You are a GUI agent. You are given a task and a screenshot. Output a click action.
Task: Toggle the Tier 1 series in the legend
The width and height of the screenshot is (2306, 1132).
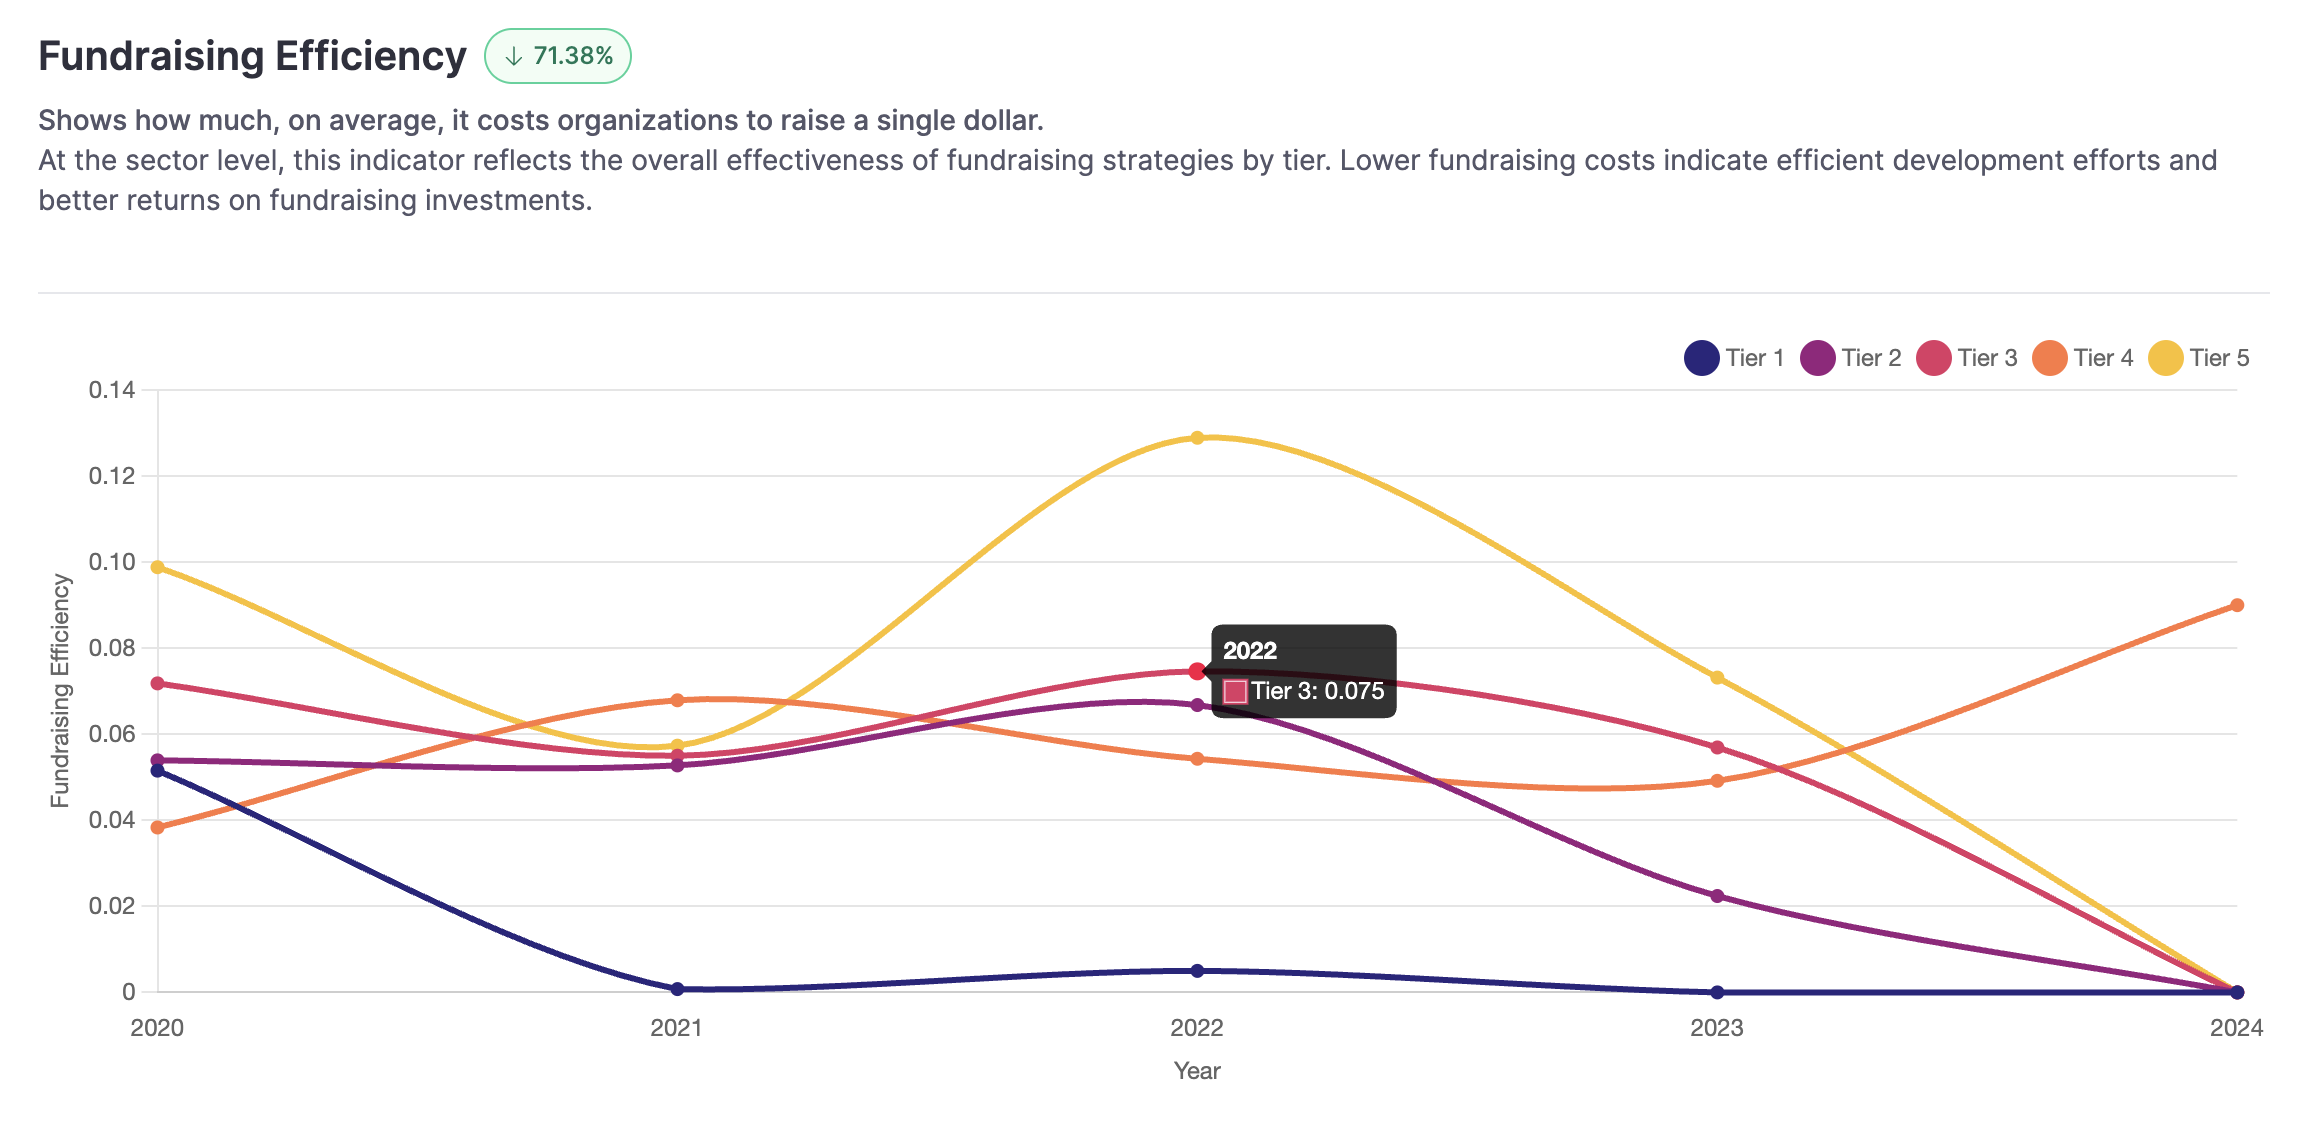pos(1735,358)
